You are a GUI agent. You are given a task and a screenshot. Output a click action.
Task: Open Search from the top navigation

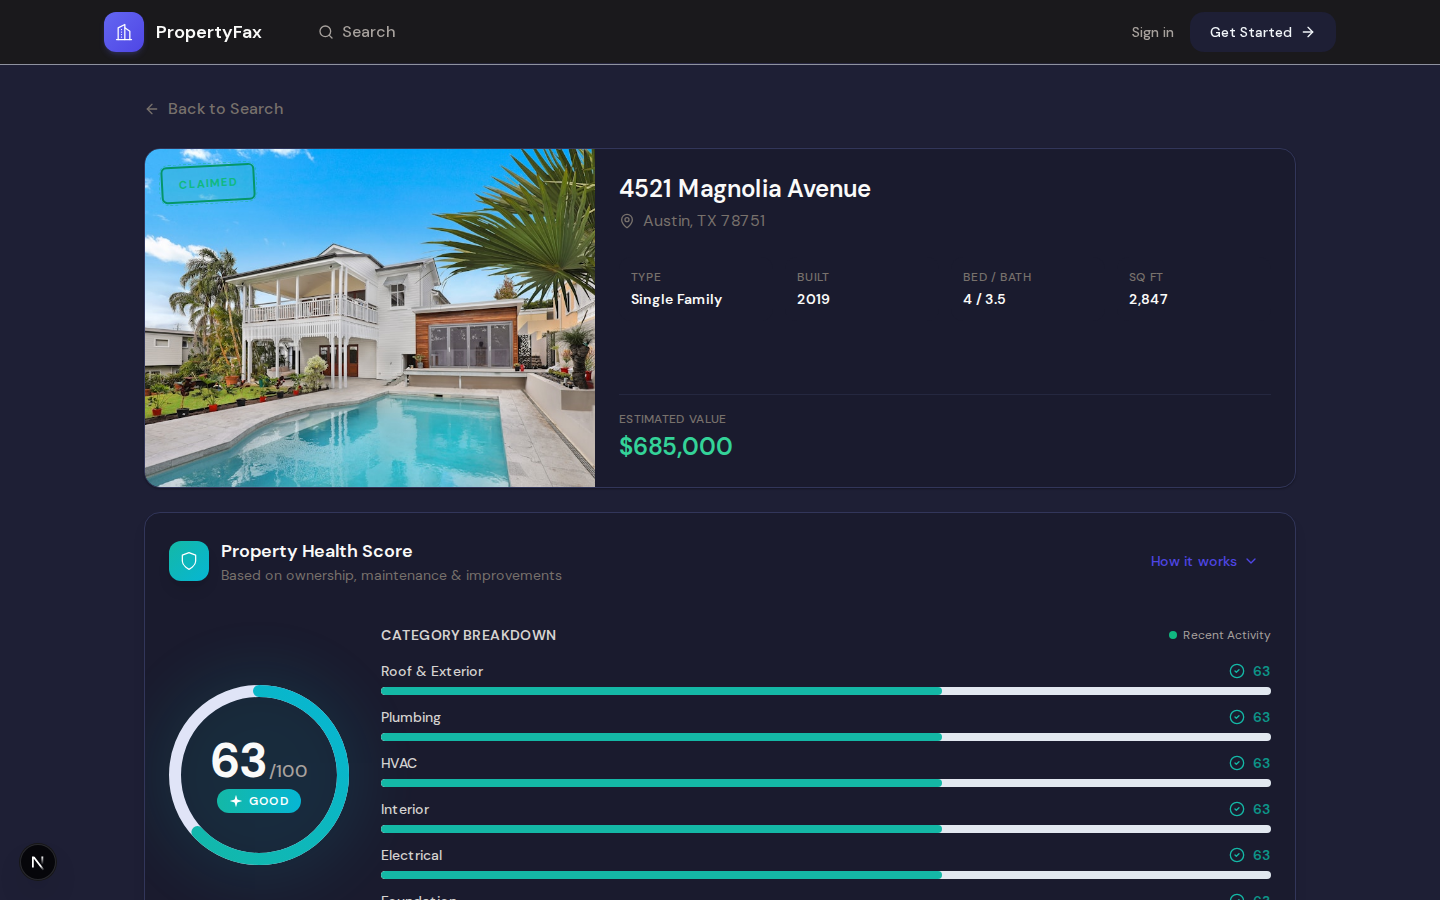pyautogui.click(x=357, y=32)
